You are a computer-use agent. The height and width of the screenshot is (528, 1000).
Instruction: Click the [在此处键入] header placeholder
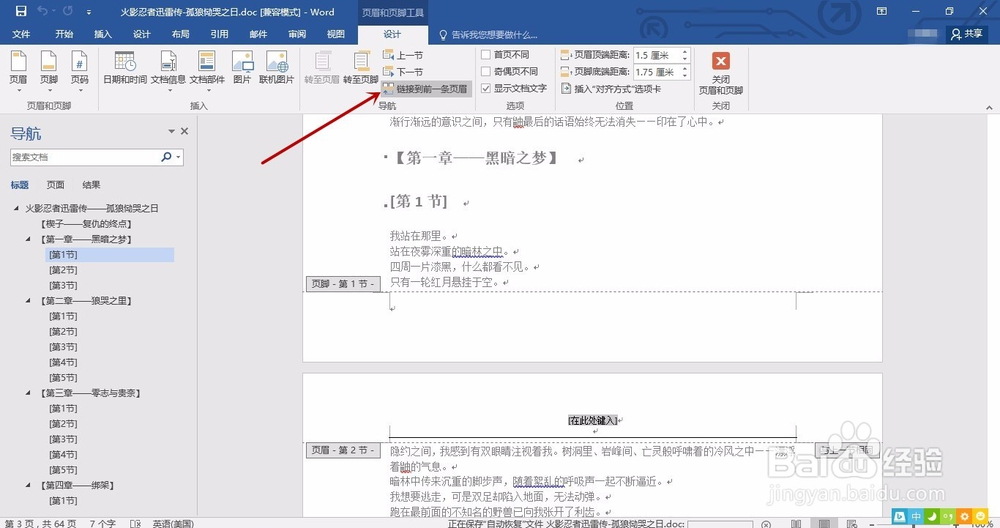tap(593, 420)
